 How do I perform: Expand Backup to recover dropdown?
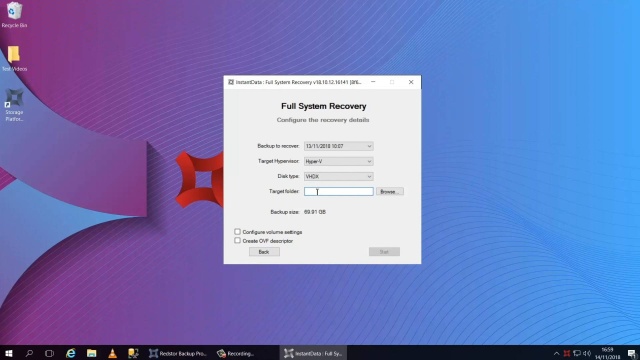click(338, 146)
